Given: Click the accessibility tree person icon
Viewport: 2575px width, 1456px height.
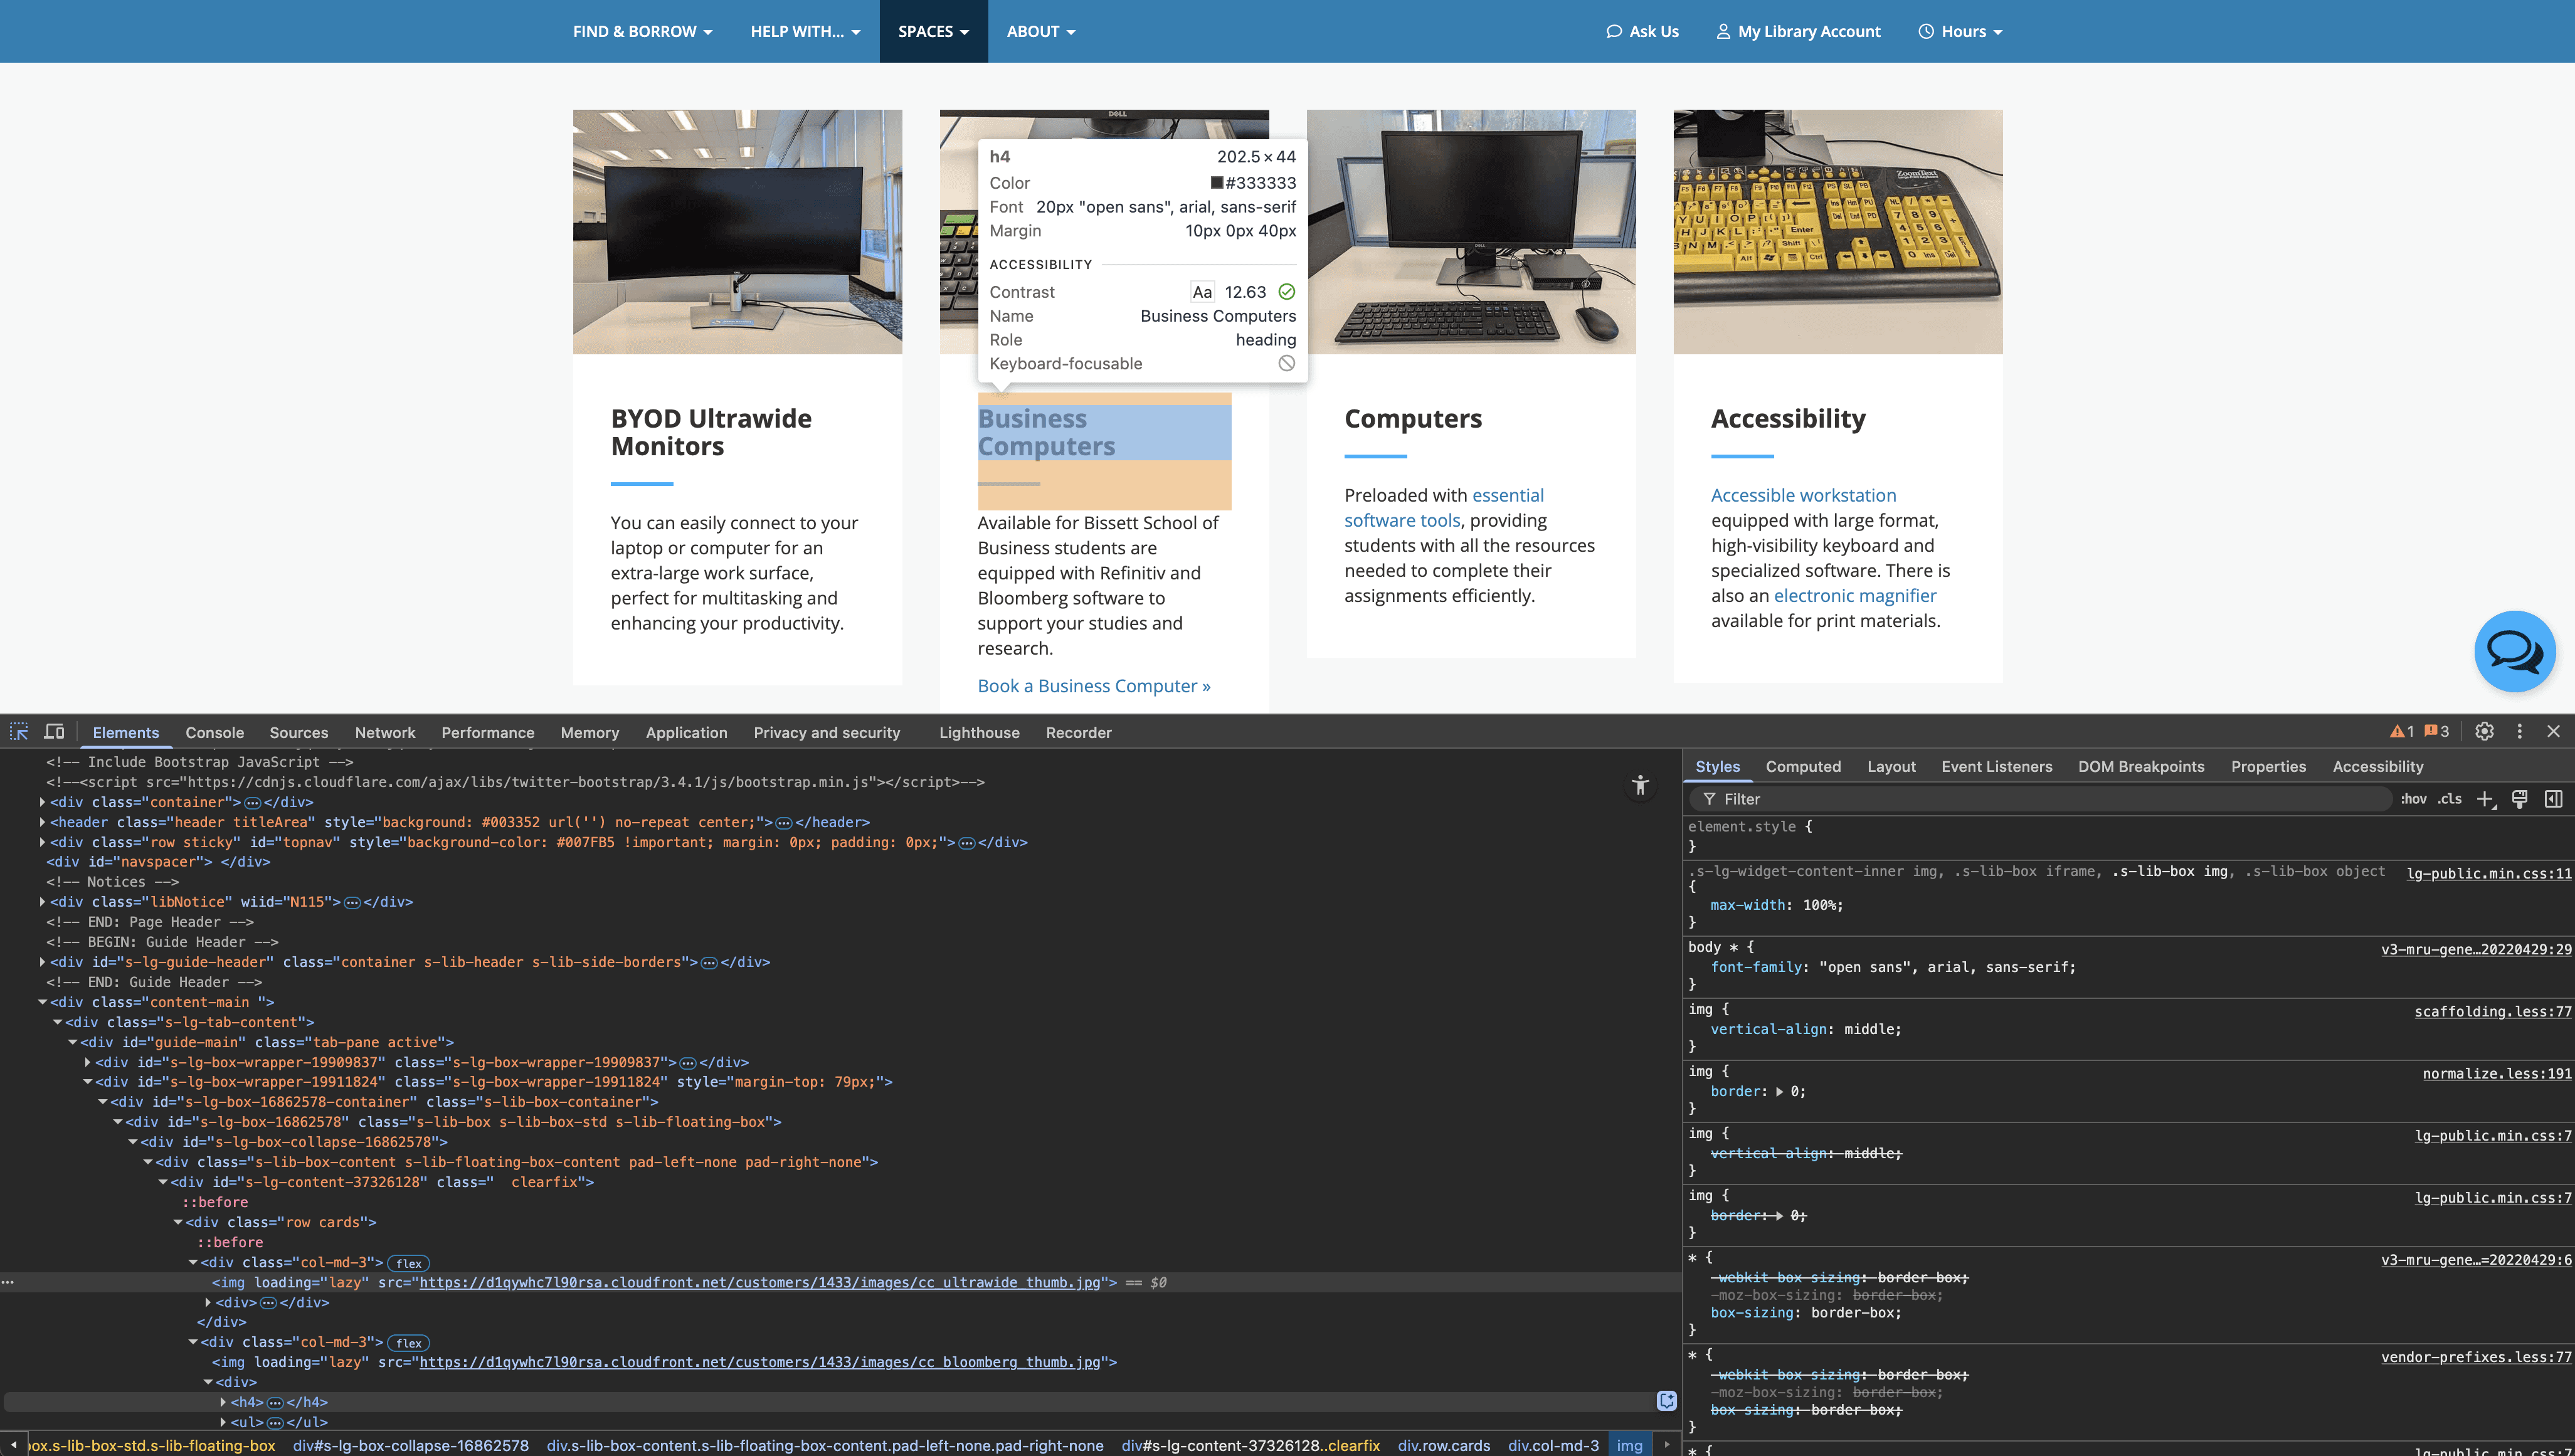Looking at the screenshot, I should point(1640,785).
